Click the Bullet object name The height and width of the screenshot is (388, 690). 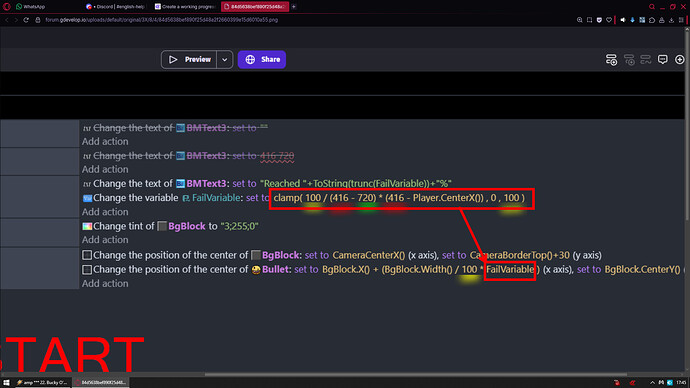click(276, 269)
